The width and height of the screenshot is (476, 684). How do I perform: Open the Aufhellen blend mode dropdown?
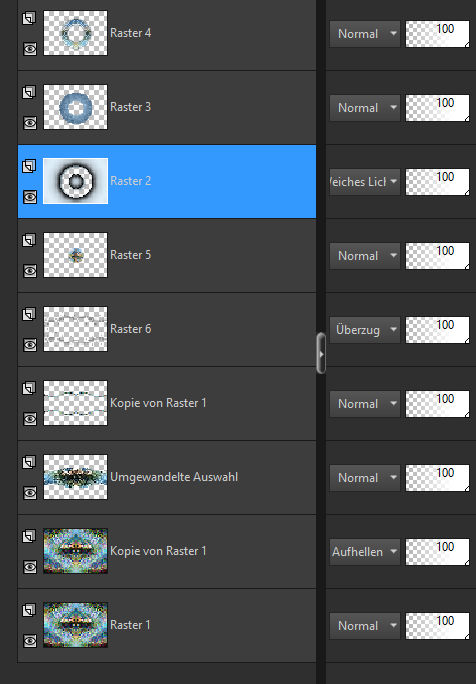pos(365,552)
